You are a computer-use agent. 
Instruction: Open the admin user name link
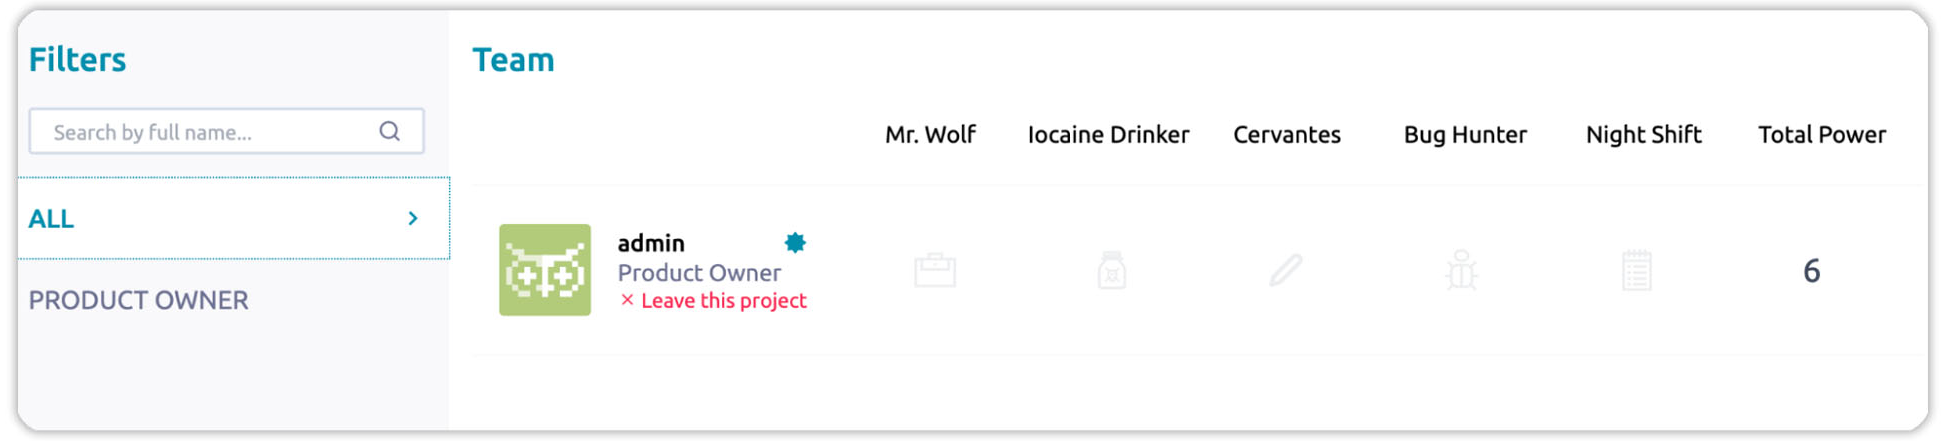click(x=651, y=243)
